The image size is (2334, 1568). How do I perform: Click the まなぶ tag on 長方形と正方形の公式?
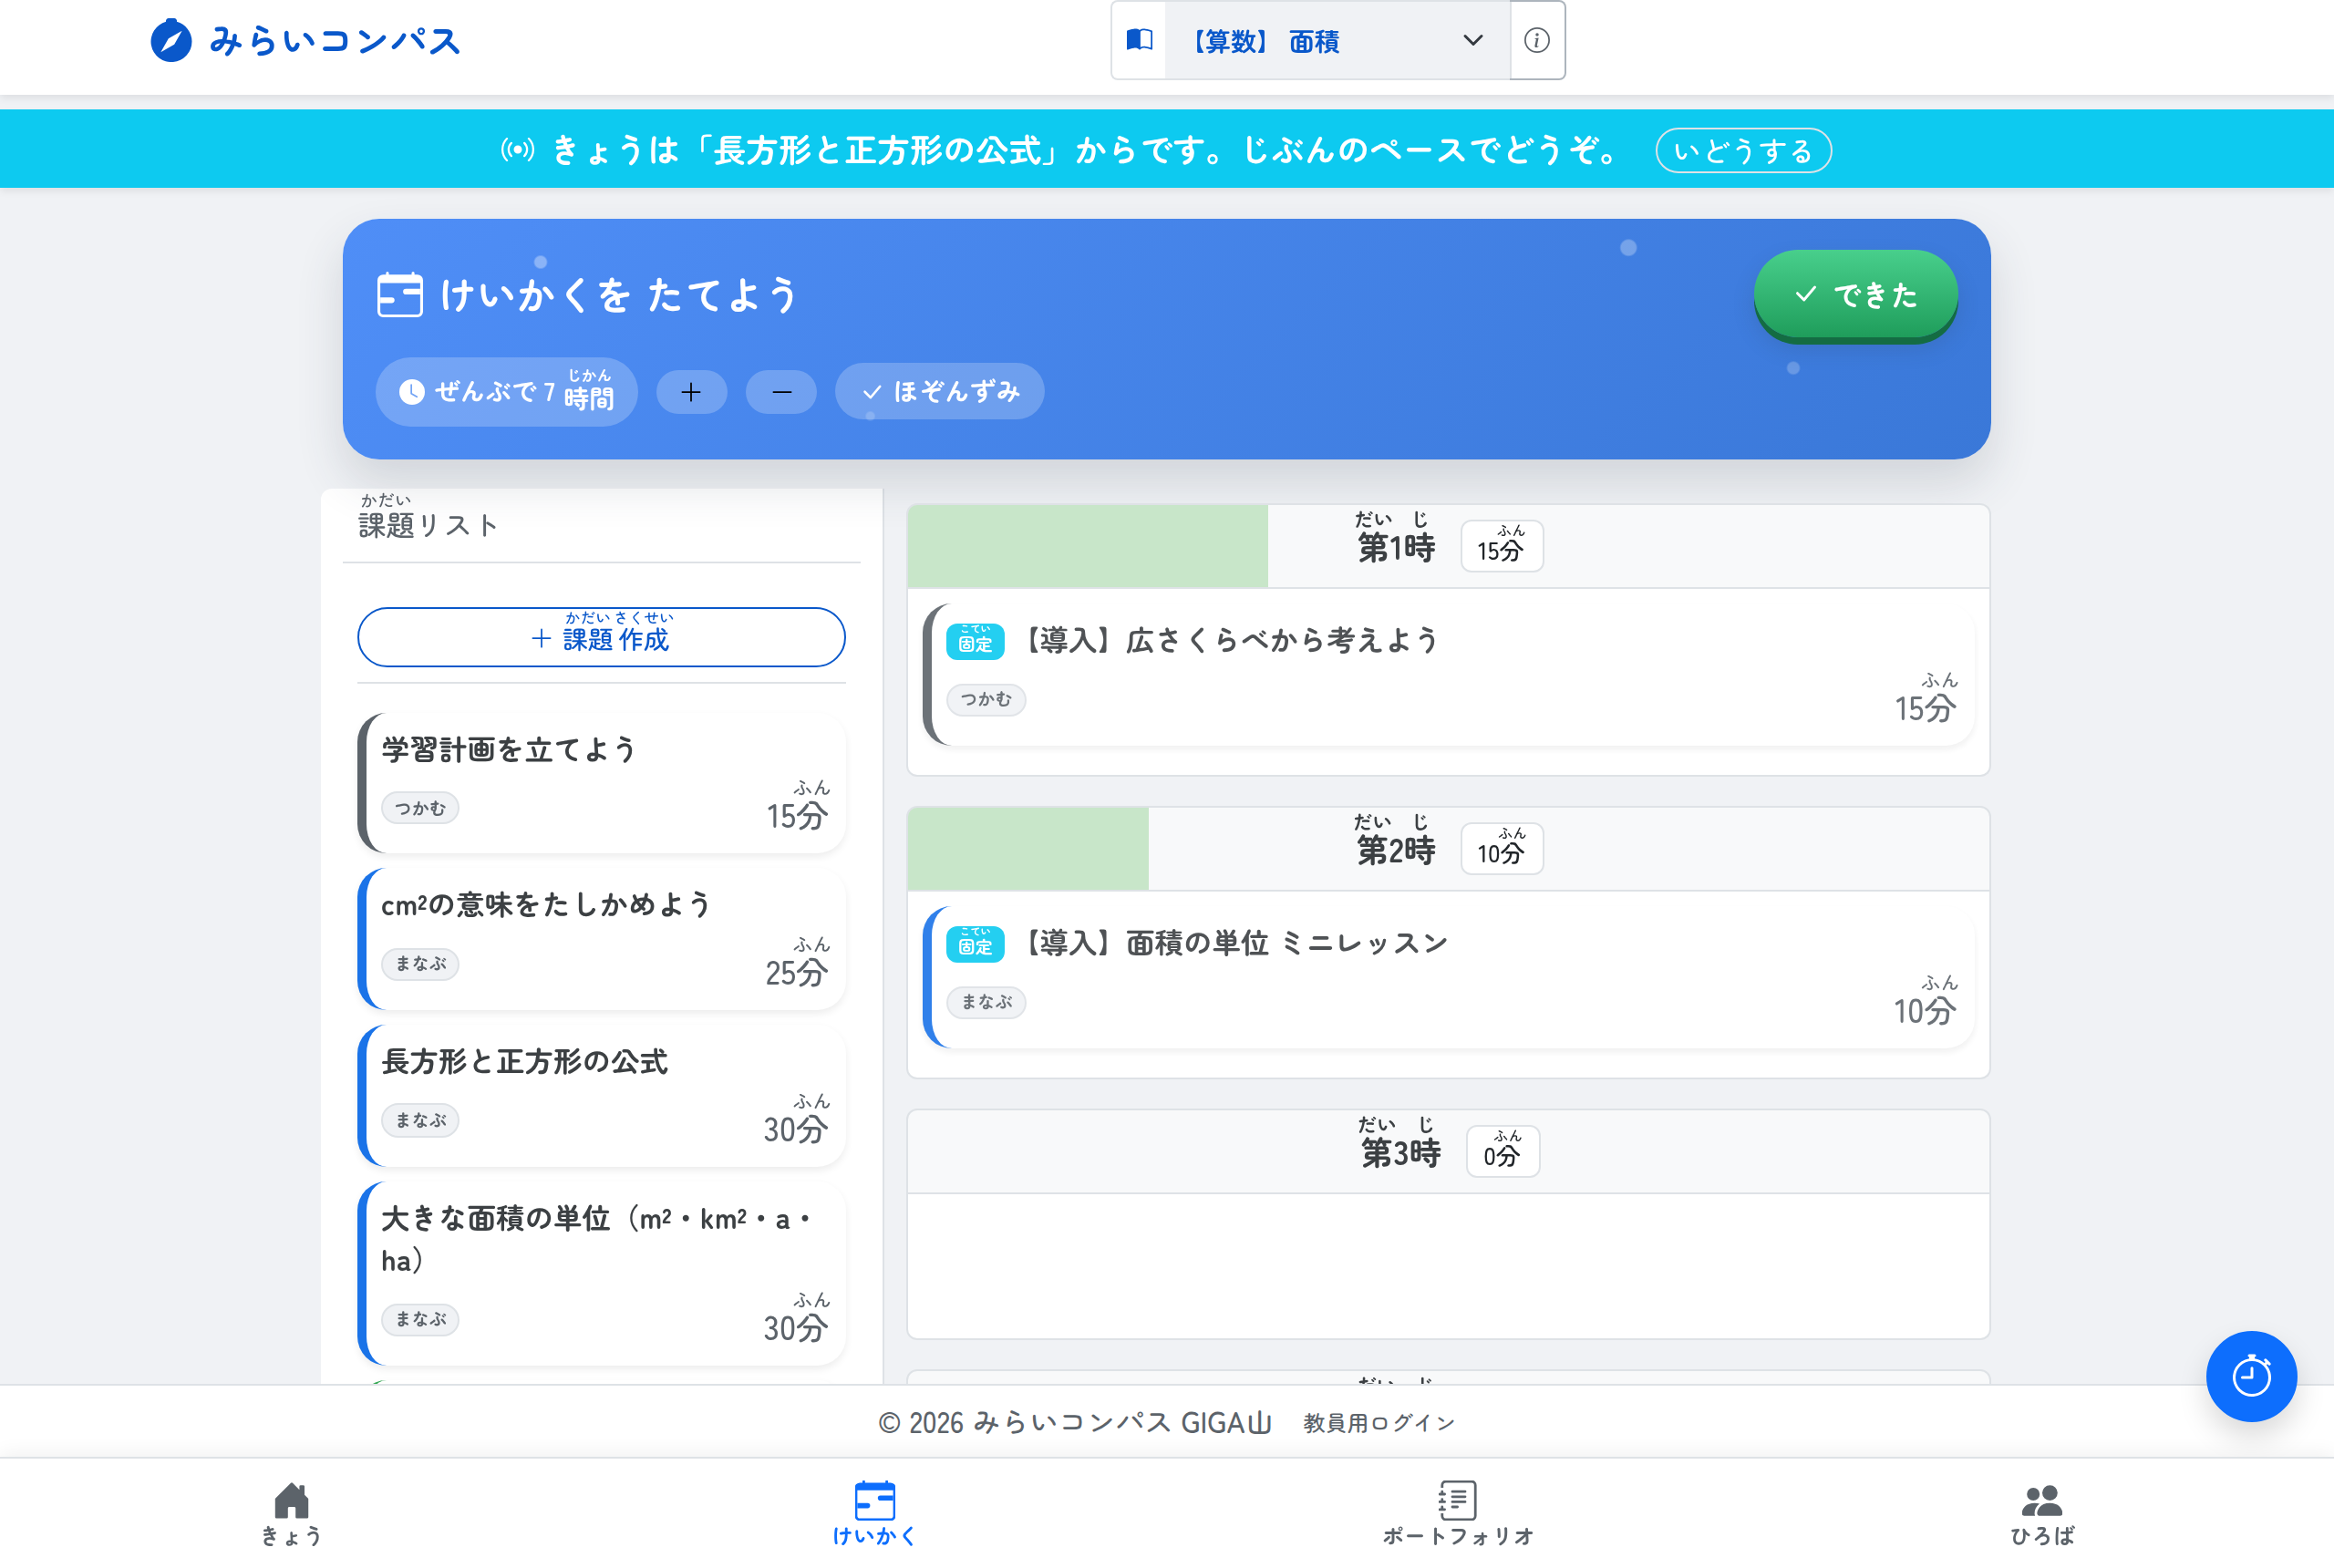[x=420, y=1121]
